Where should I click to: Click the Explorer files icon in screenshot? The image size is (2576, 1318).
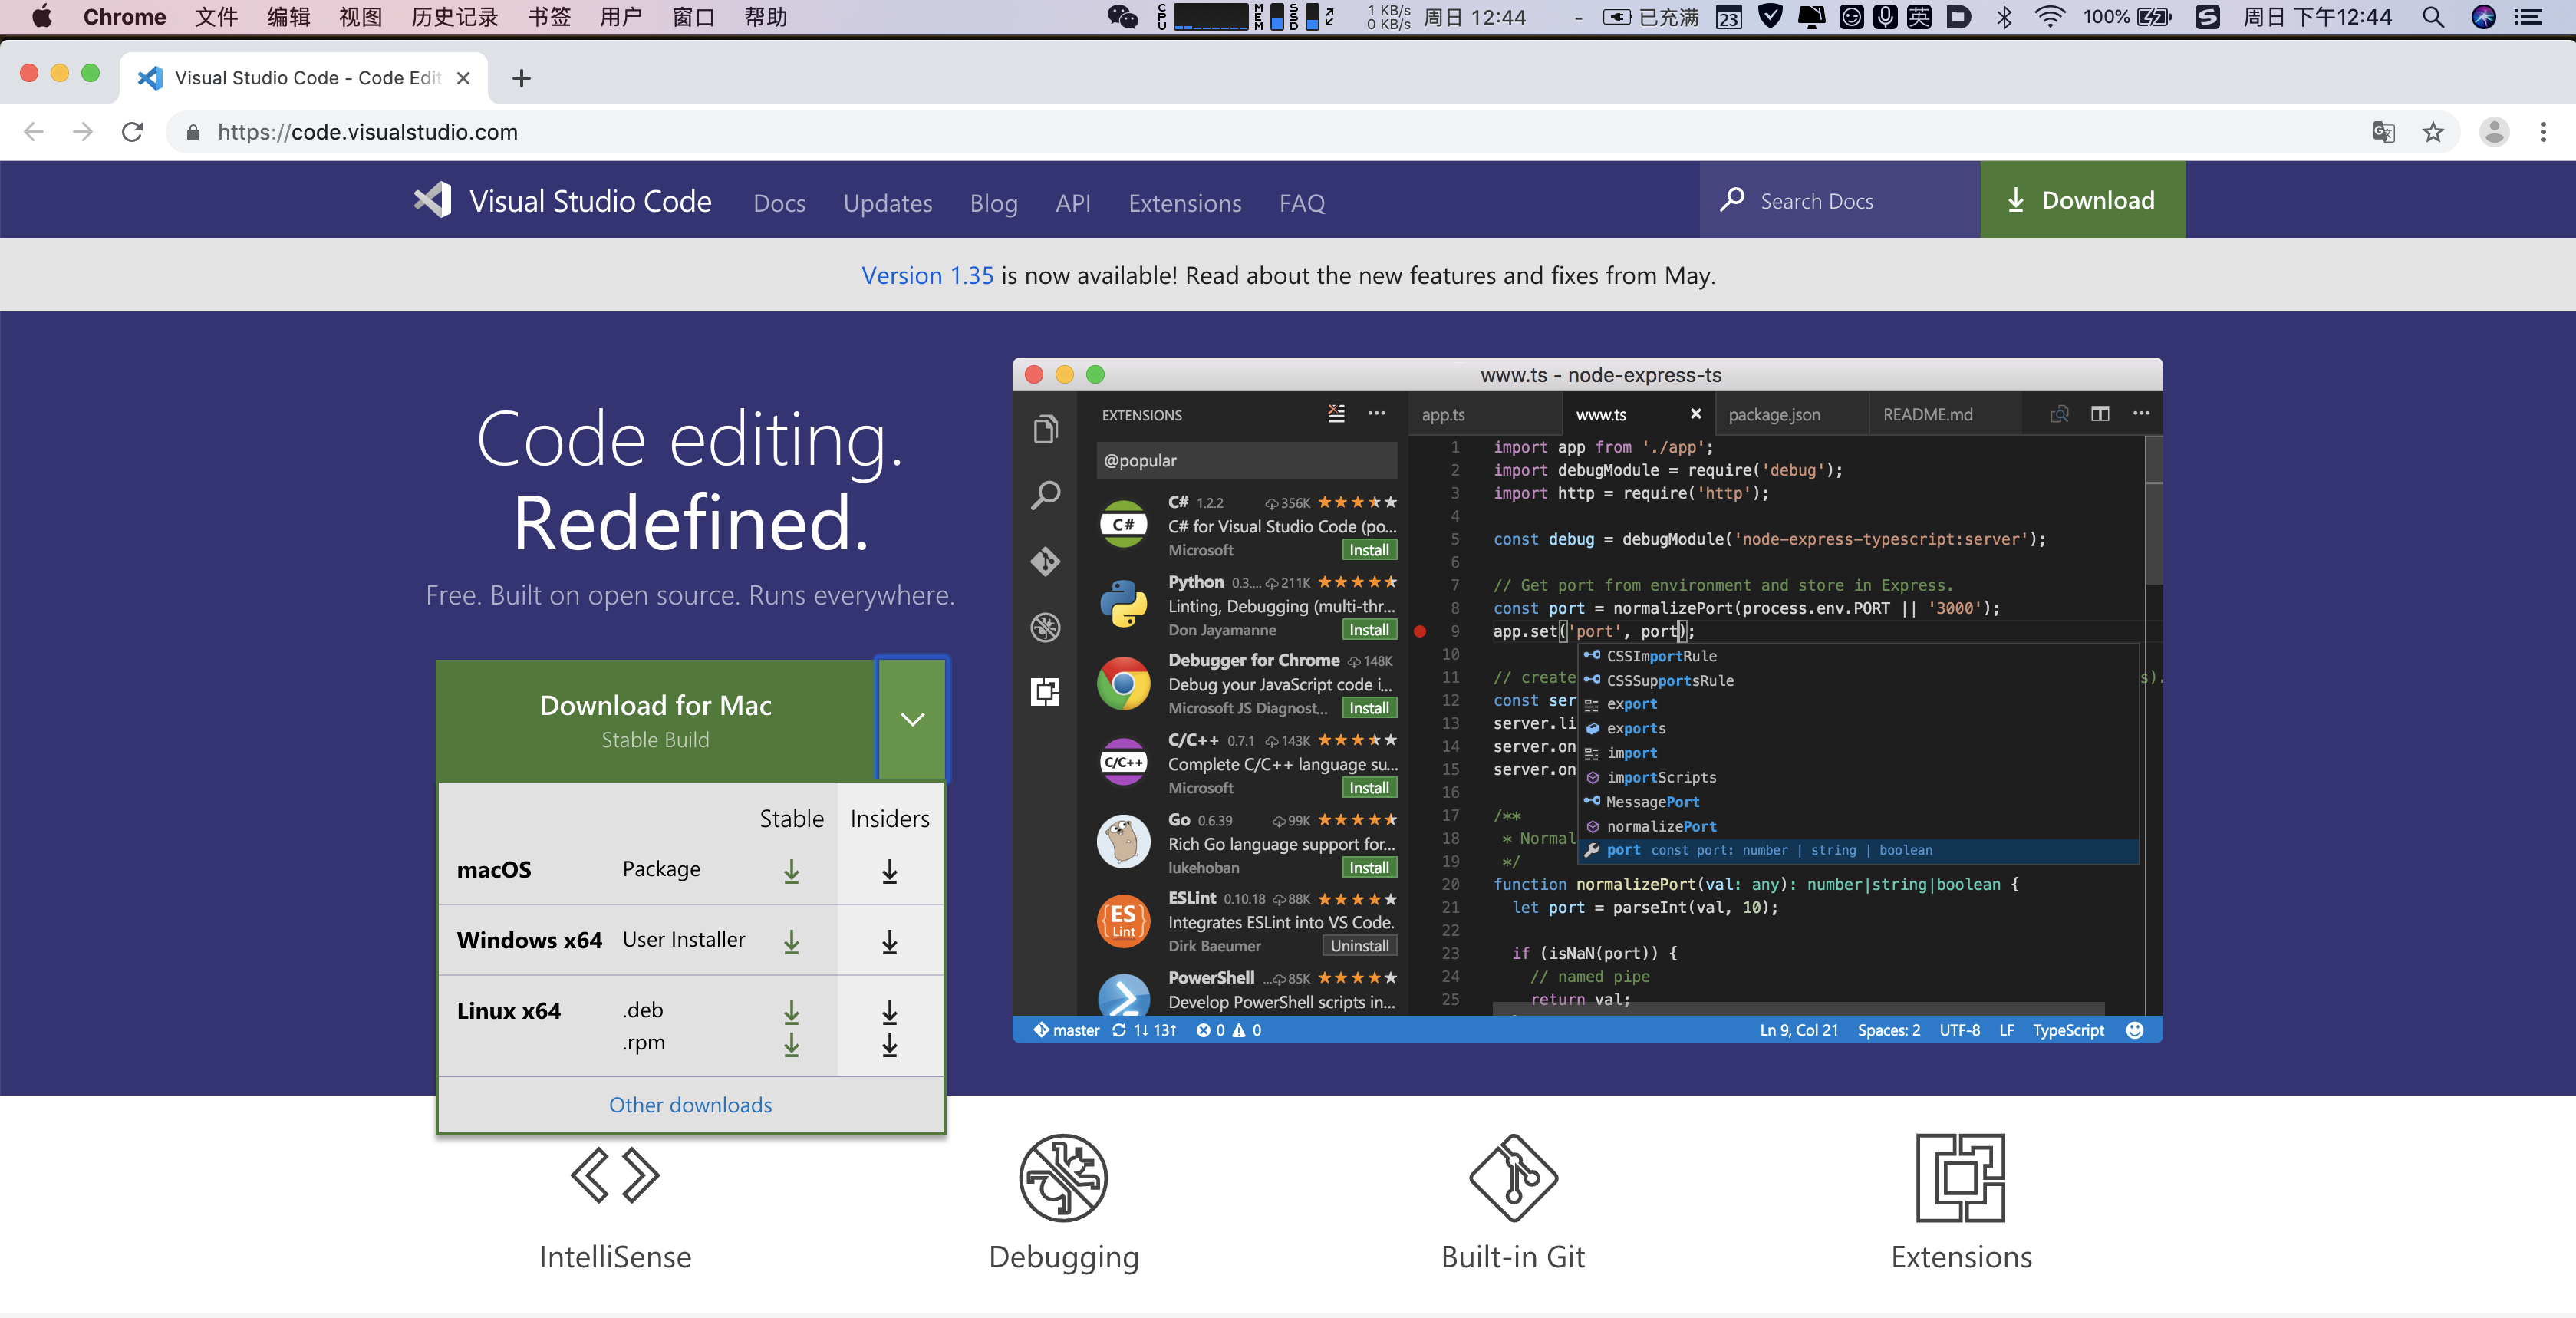click(x=1045, y=429)
